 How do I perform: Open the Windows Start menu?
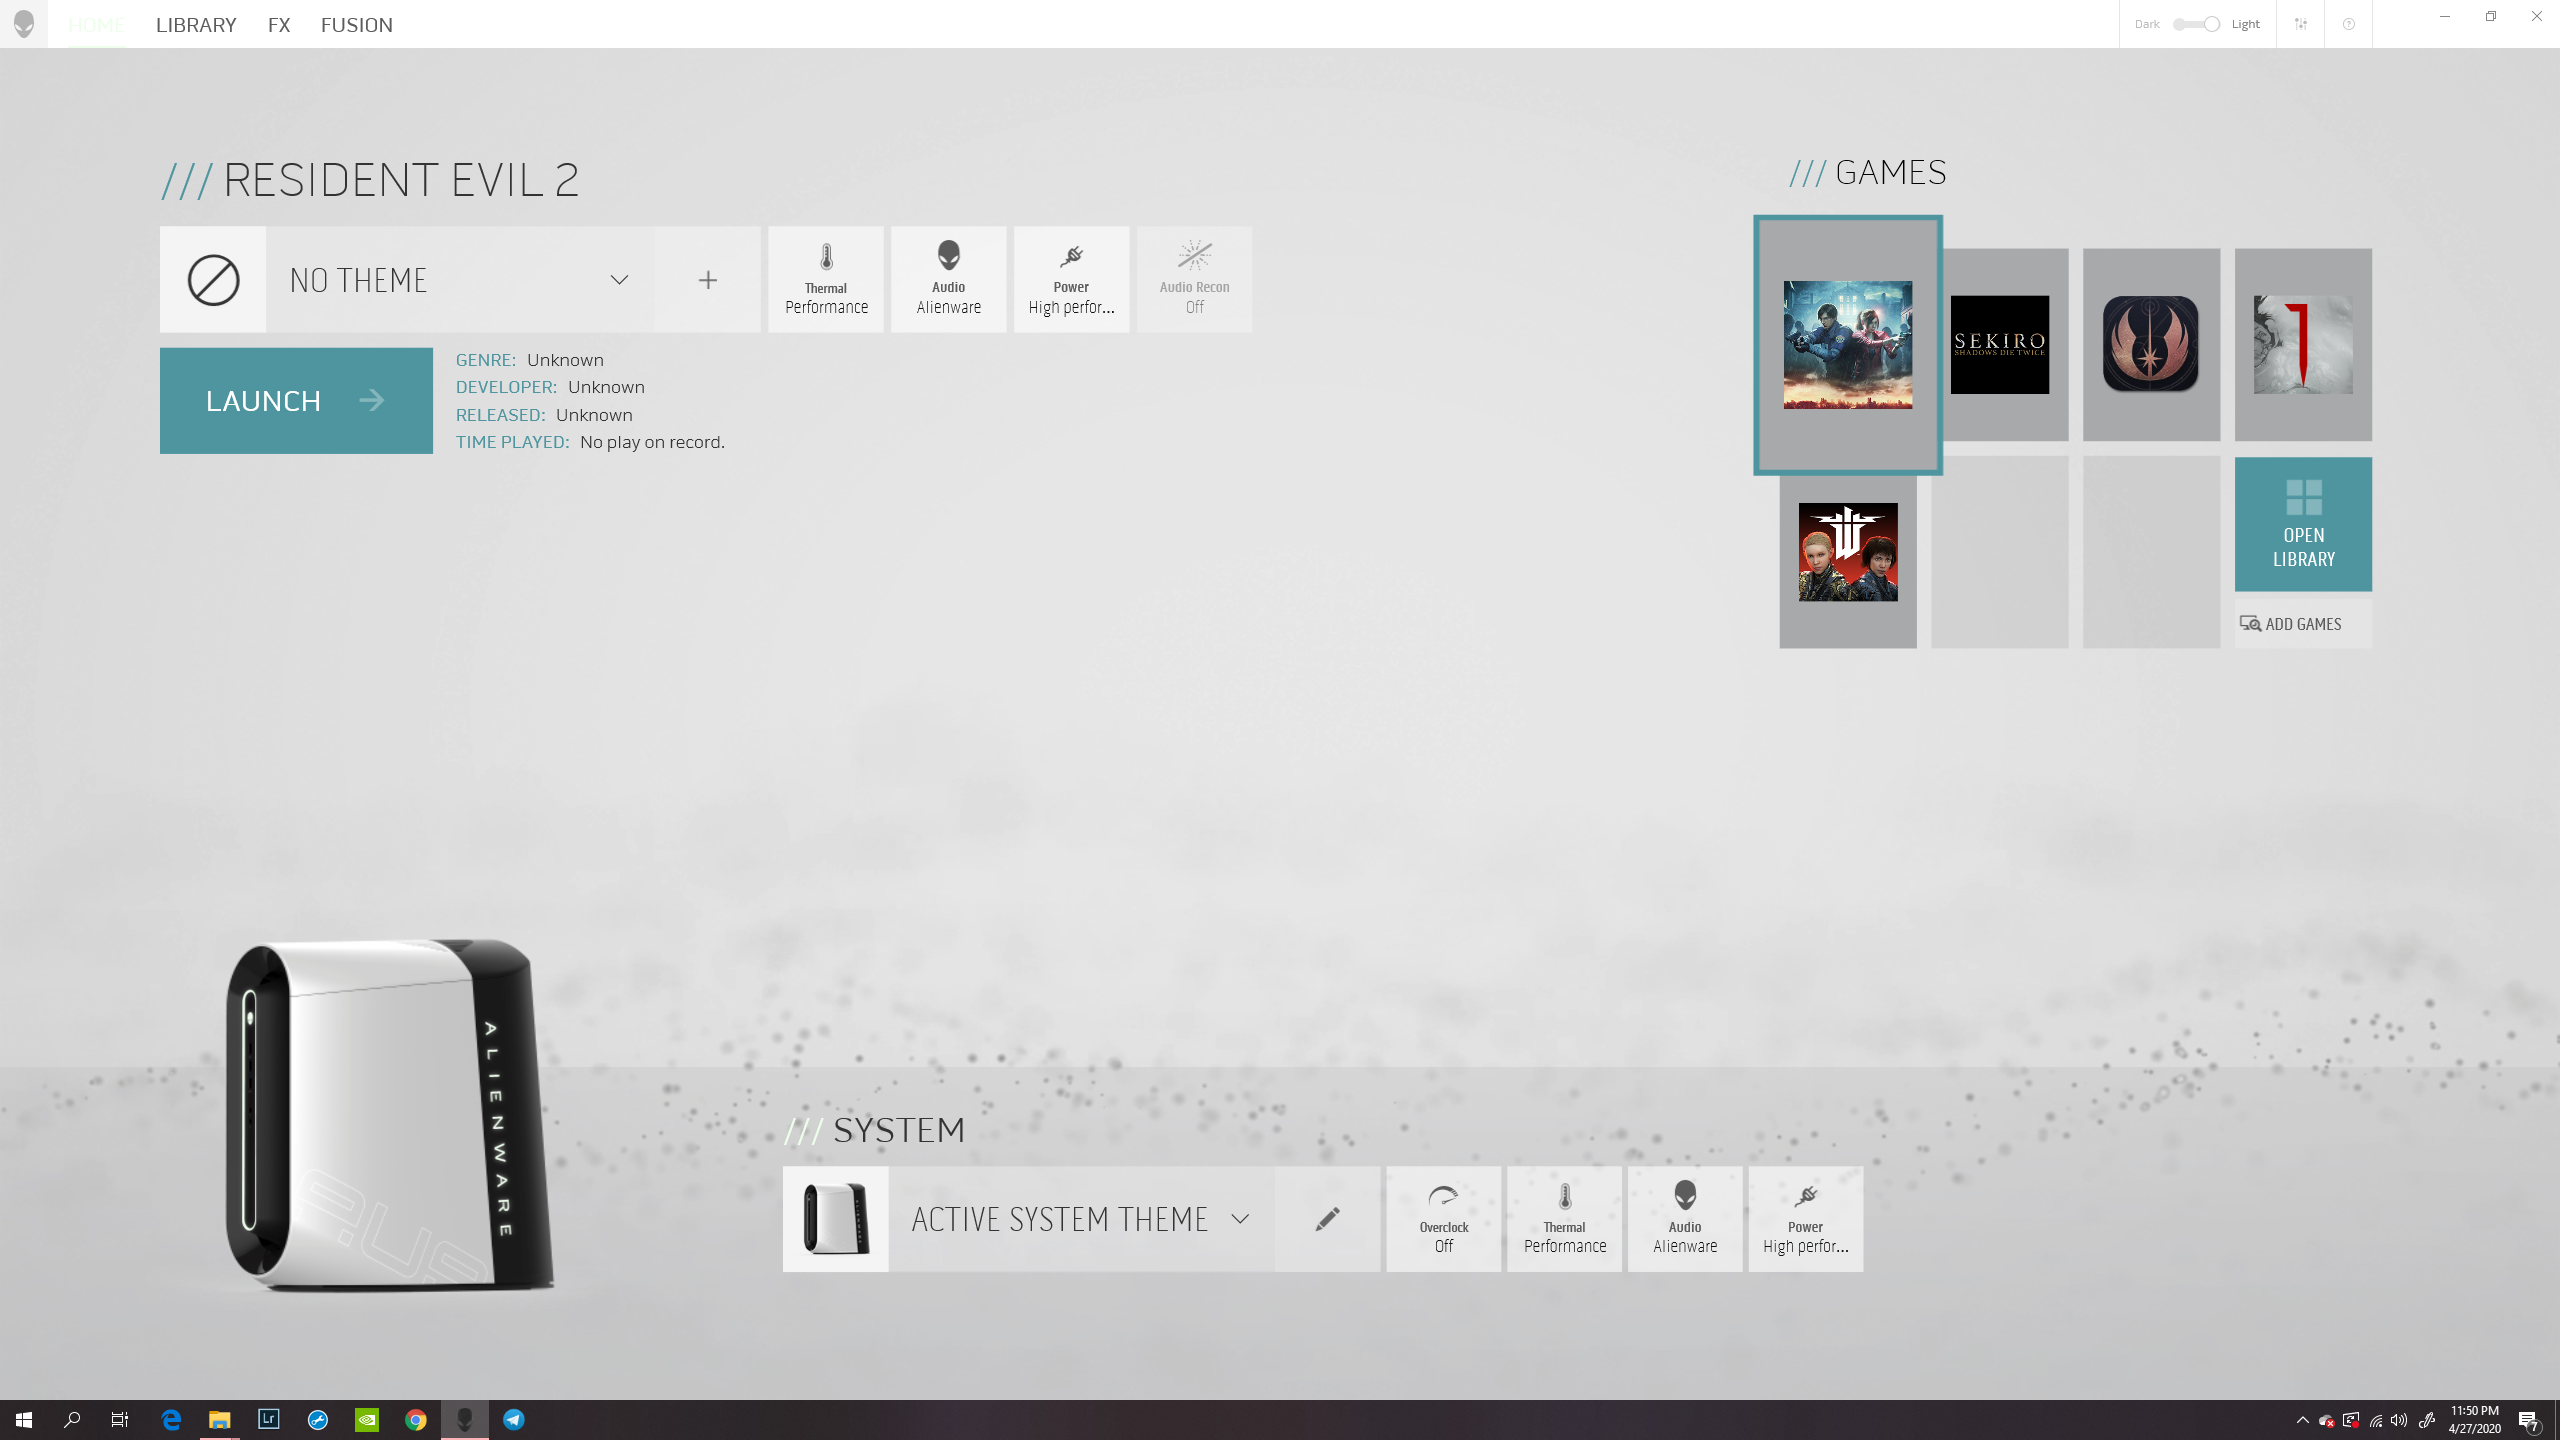click(x=24, y=1420)
